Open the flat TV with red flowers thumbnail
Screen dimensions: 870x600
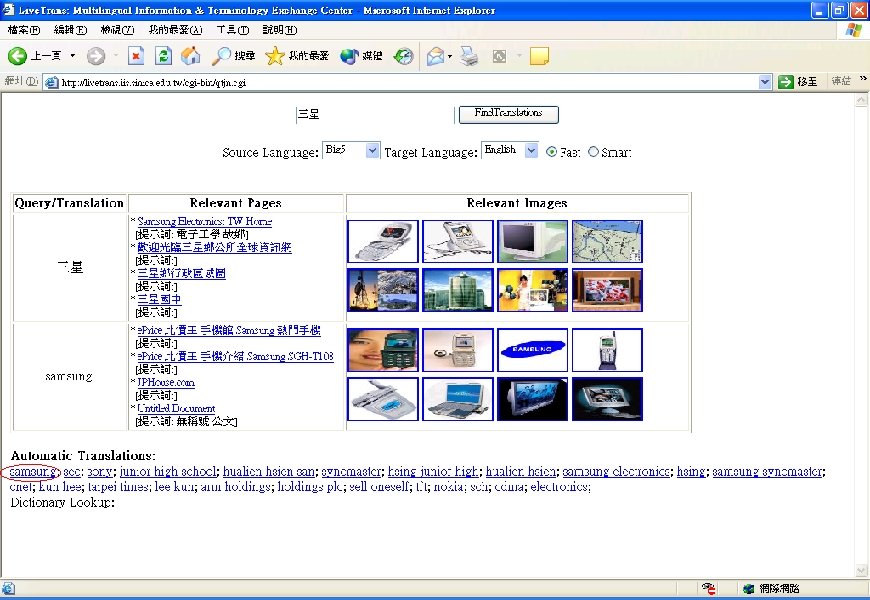click(x=607, y=290)
